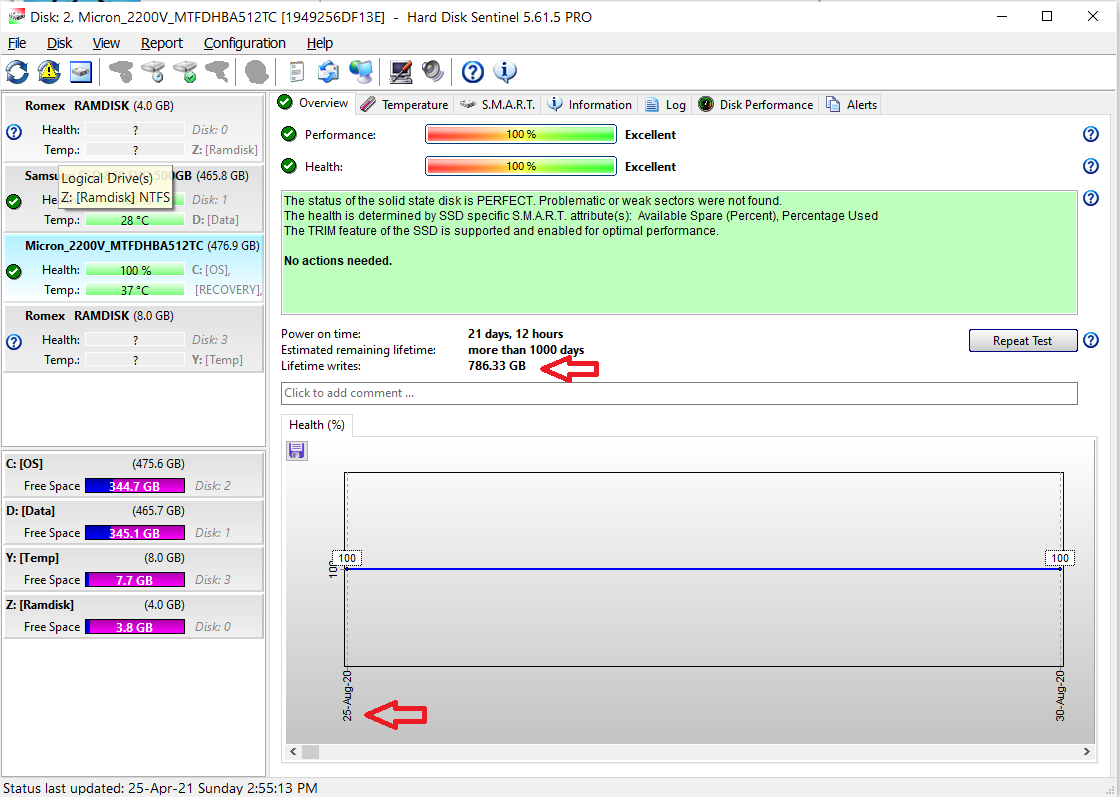Switch to the Log tab
The image size is (1120, 797).
click(x=665, y=104)
